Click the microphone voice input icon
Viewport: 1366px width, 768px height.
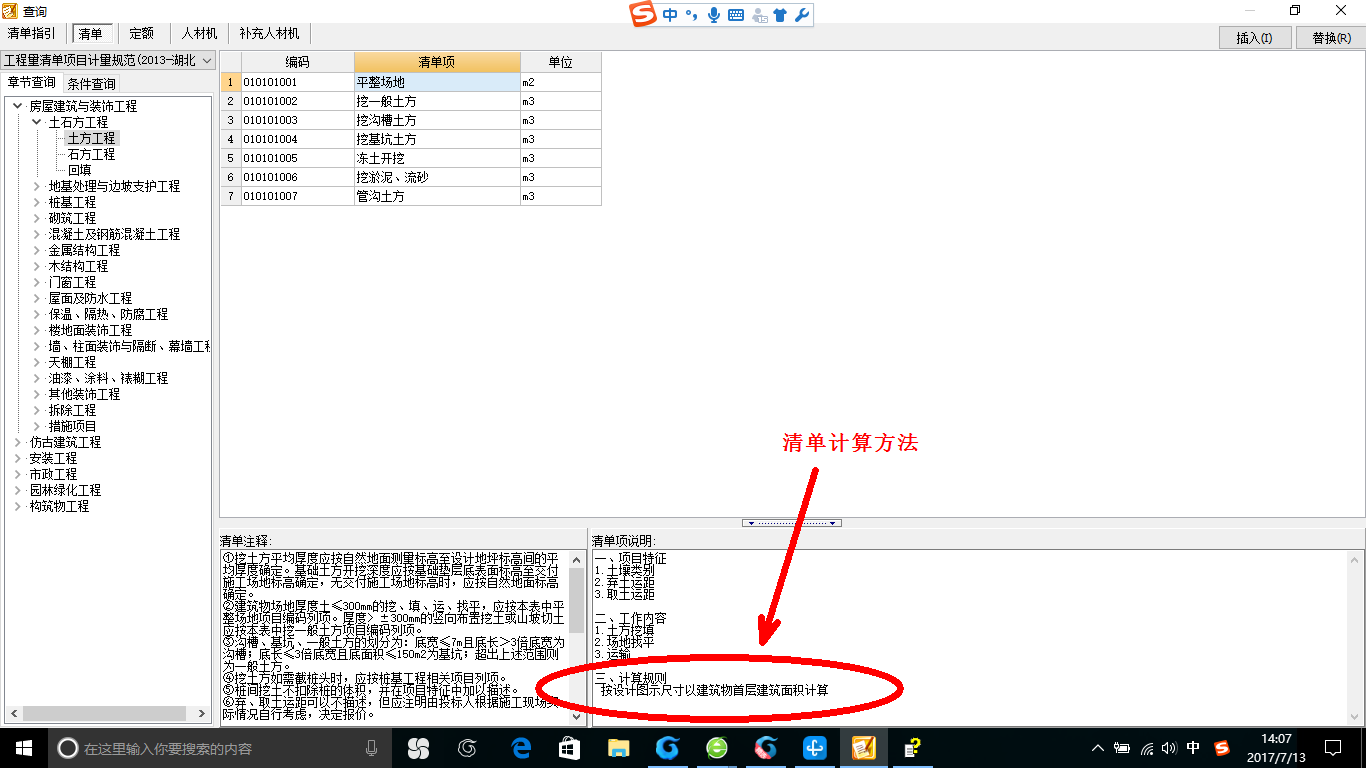[714, 15]
